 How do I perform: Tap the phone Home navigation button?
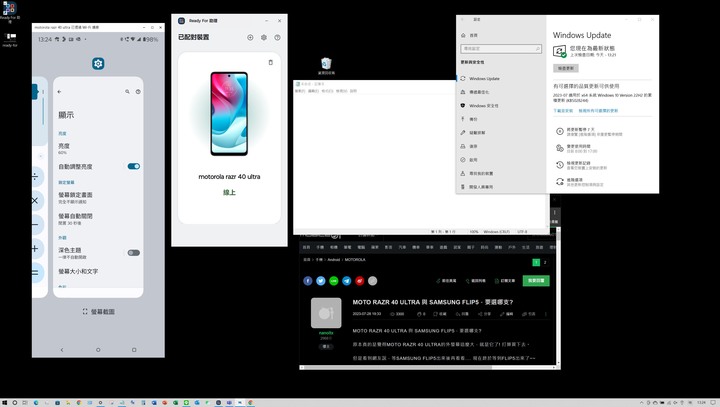(x=98, y=350)
